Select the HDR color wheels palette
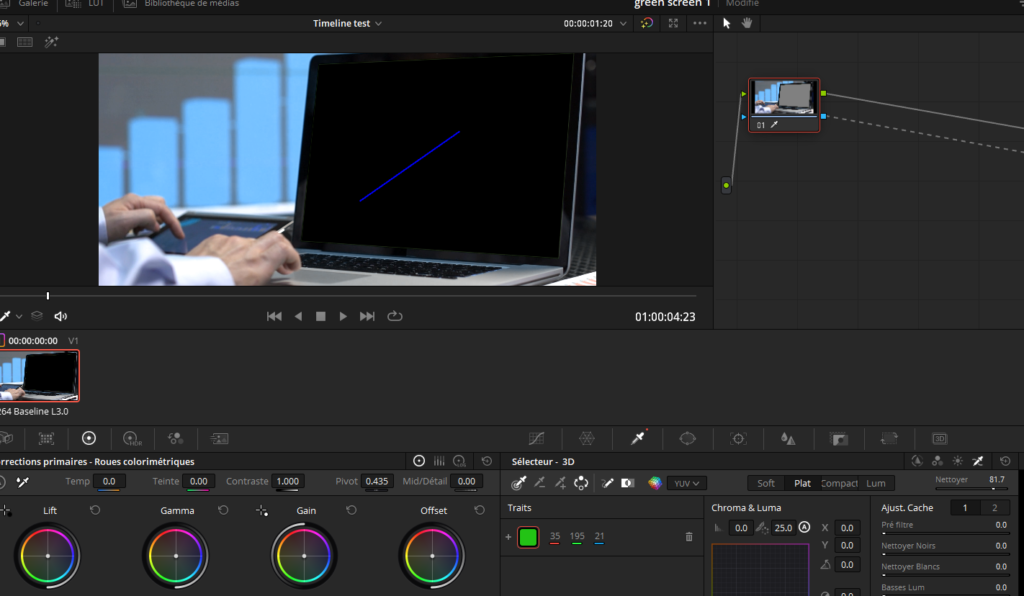 131,438
